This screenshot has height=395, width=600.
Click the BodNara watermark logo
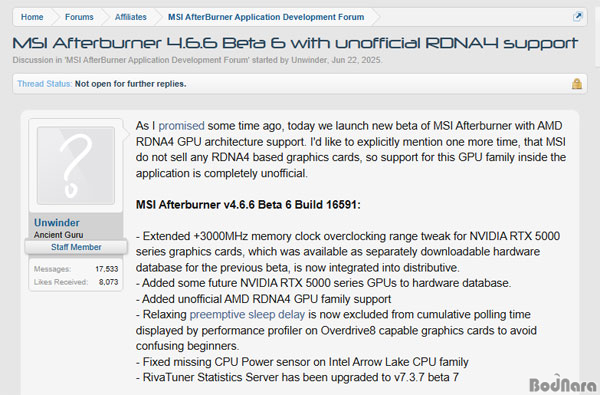pos(563,384)
